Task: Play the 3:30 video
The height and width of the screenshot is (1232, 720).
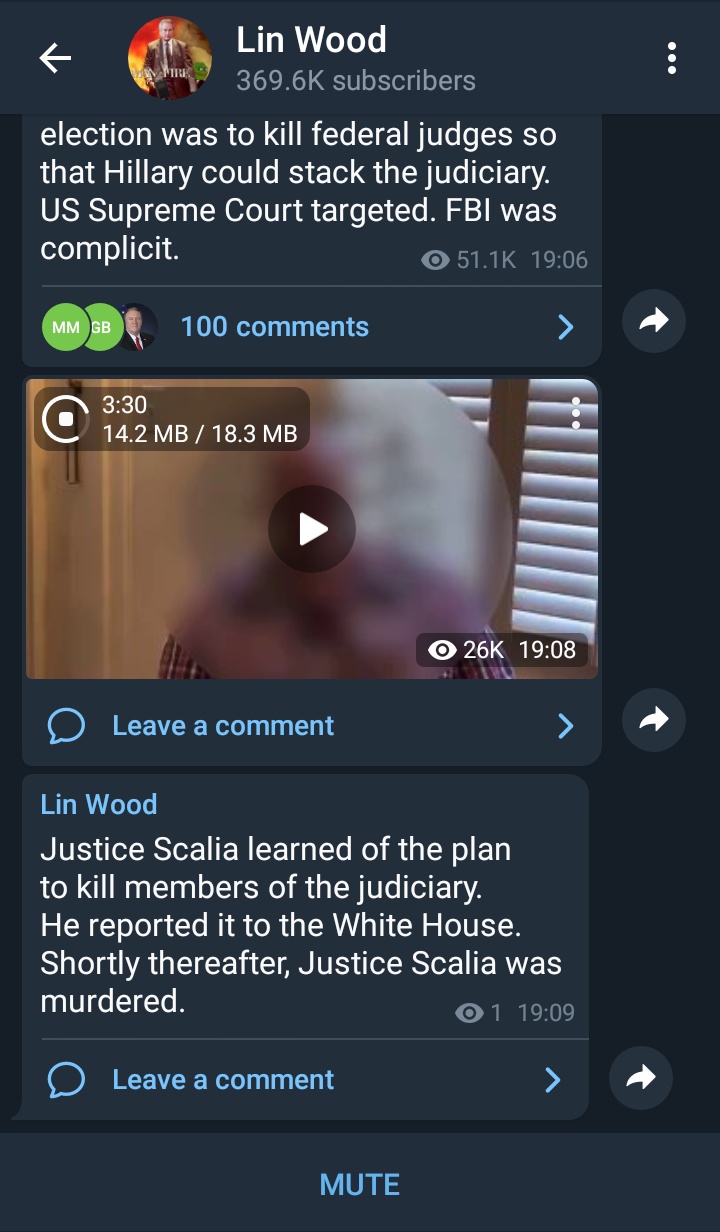Action: pyautogui.click(x=312, y=529)
